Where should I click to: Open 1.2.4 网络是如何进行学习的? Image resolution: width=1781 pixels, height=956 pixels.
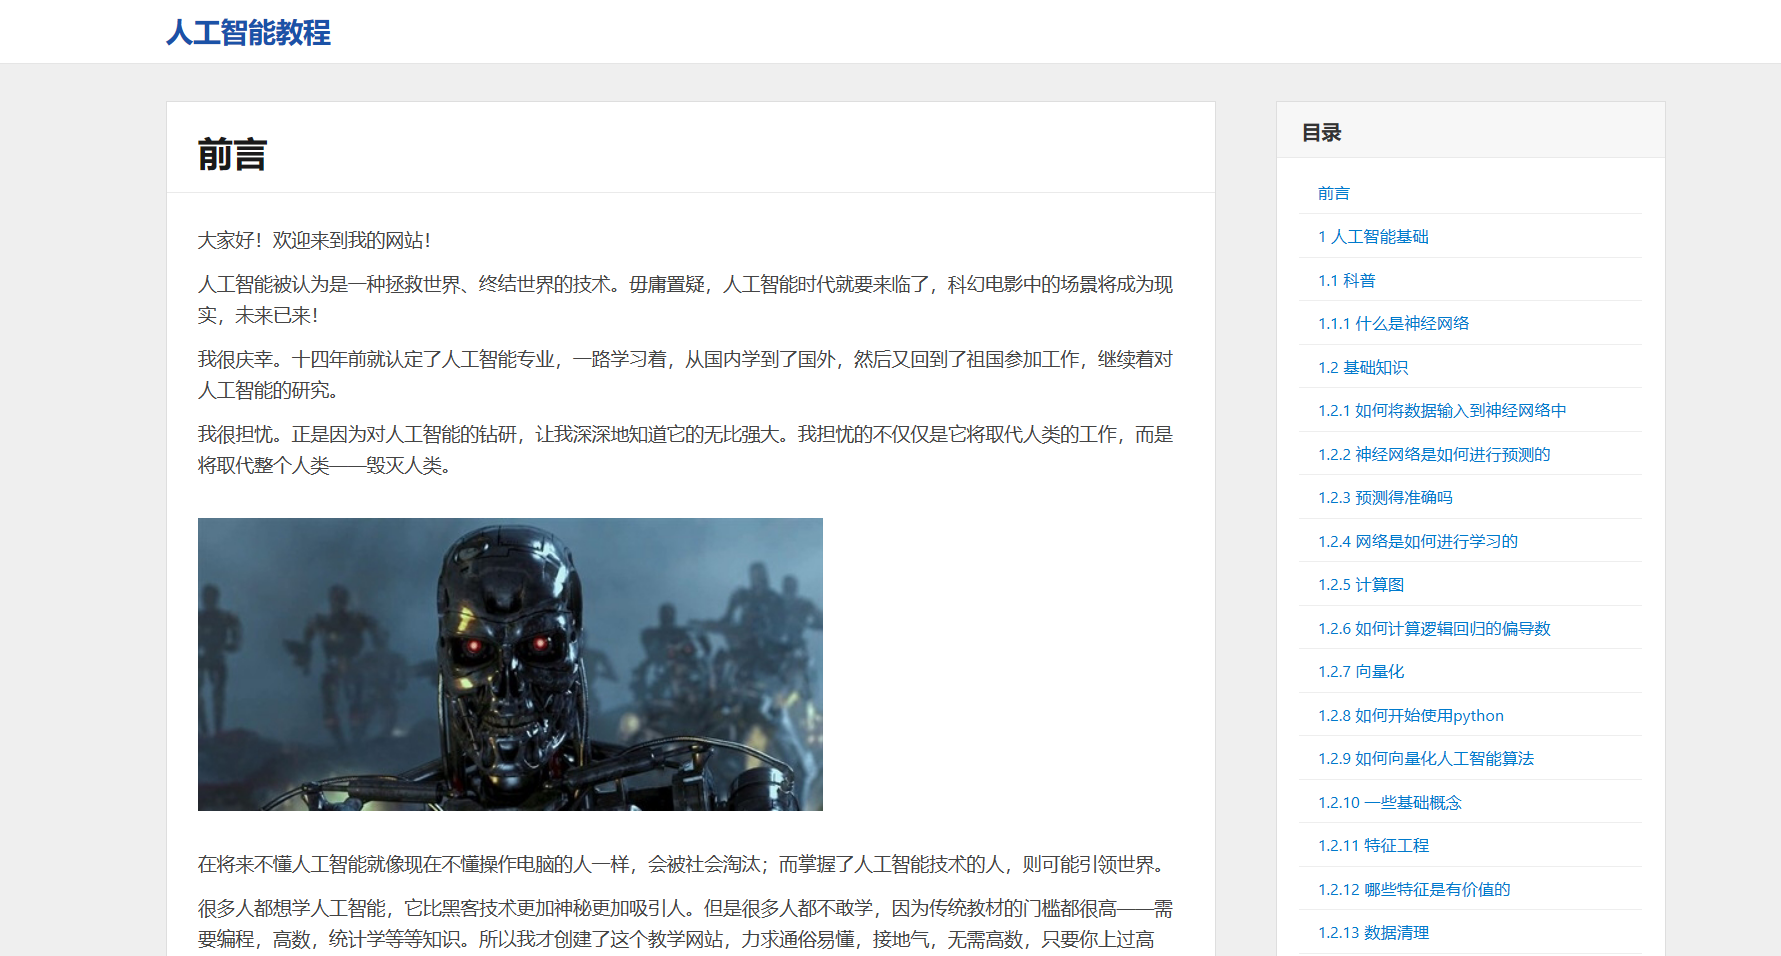pyautogui.click(x=1417, y=542)
